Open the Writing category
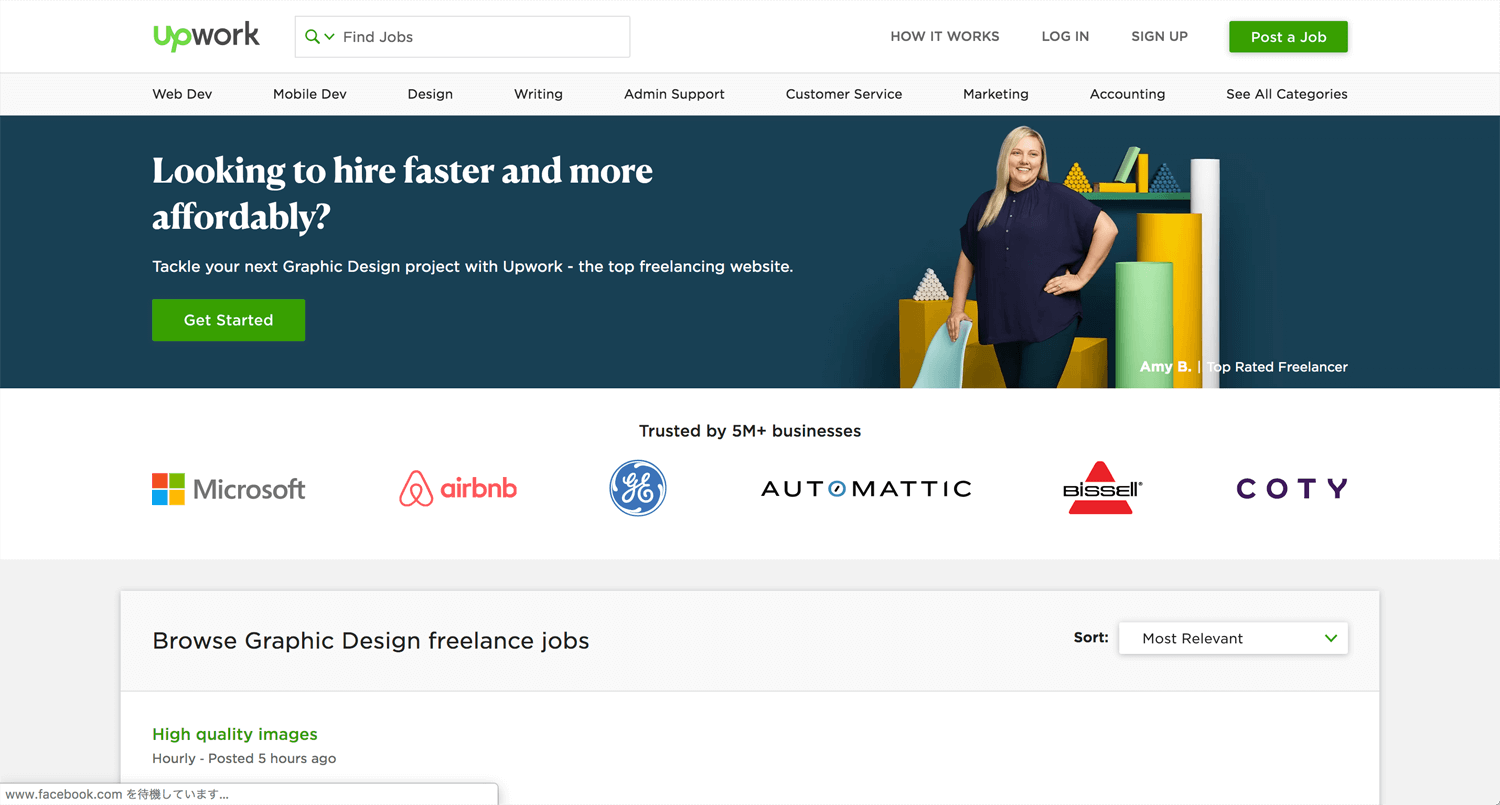This screenshot has width=1500, height=805. click(x=538, y=94)
